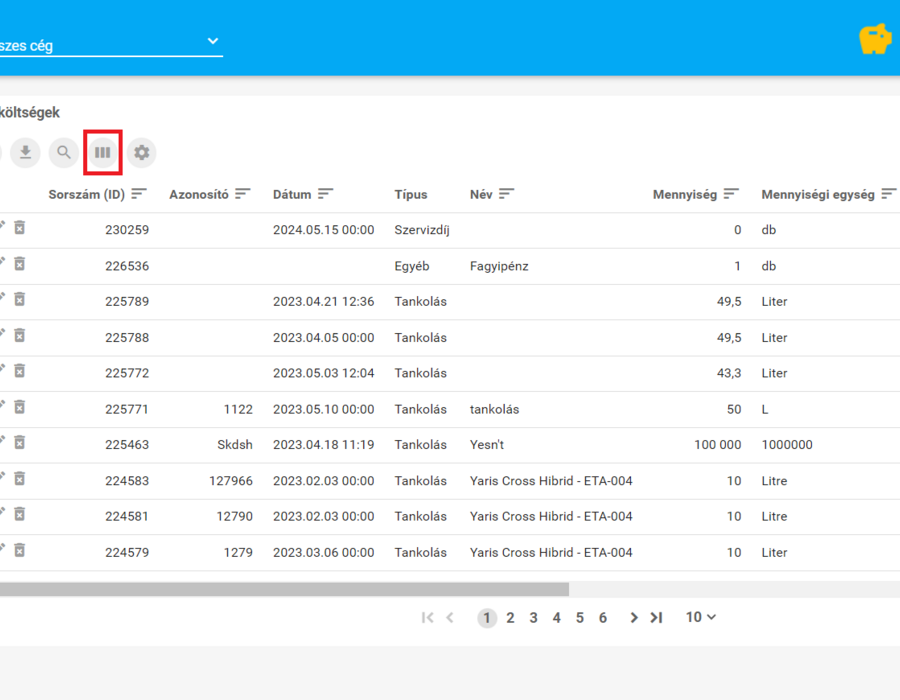Click the Yesn't name cell

(487, 445)
